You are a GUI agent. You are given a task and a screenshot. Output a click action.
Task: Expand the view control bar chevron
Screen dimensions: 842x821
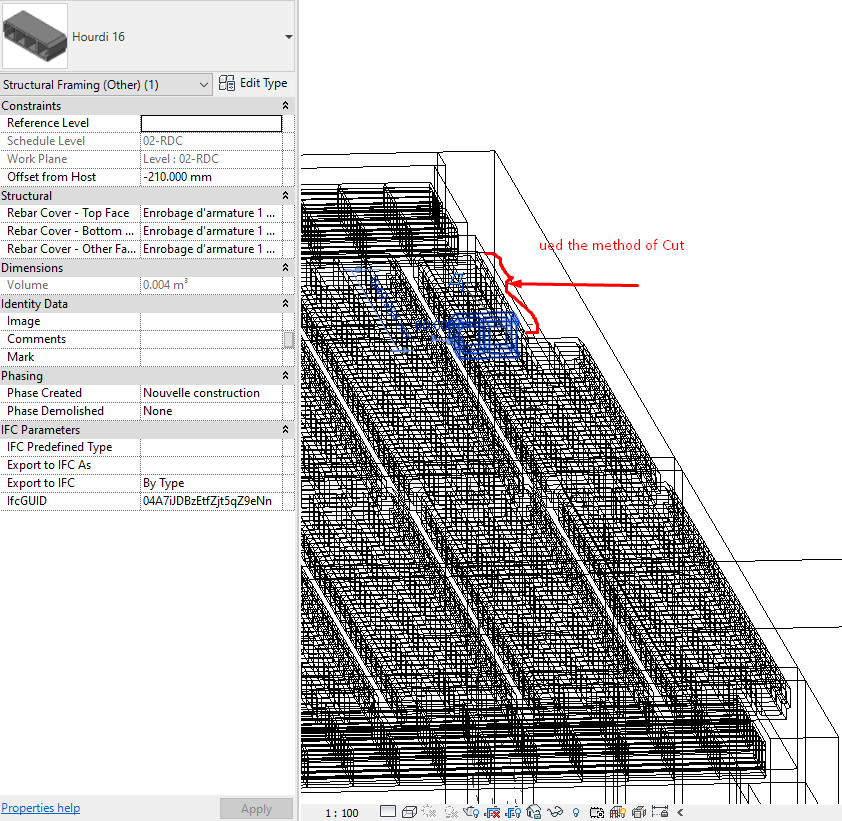[680, 811]
